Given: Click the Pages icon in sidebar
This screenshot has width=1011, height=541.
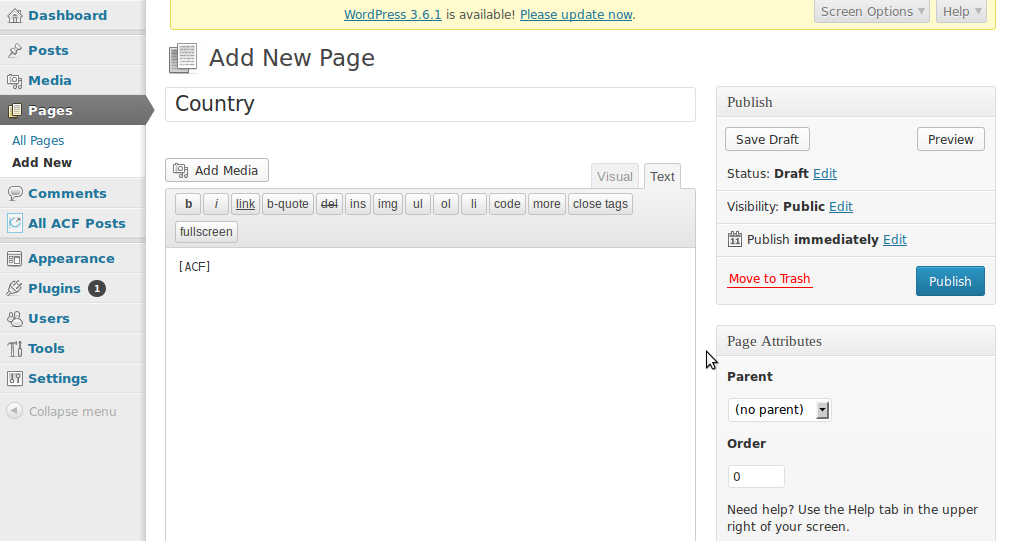Looking at the screenshot, I should click(x=14, y=110).
